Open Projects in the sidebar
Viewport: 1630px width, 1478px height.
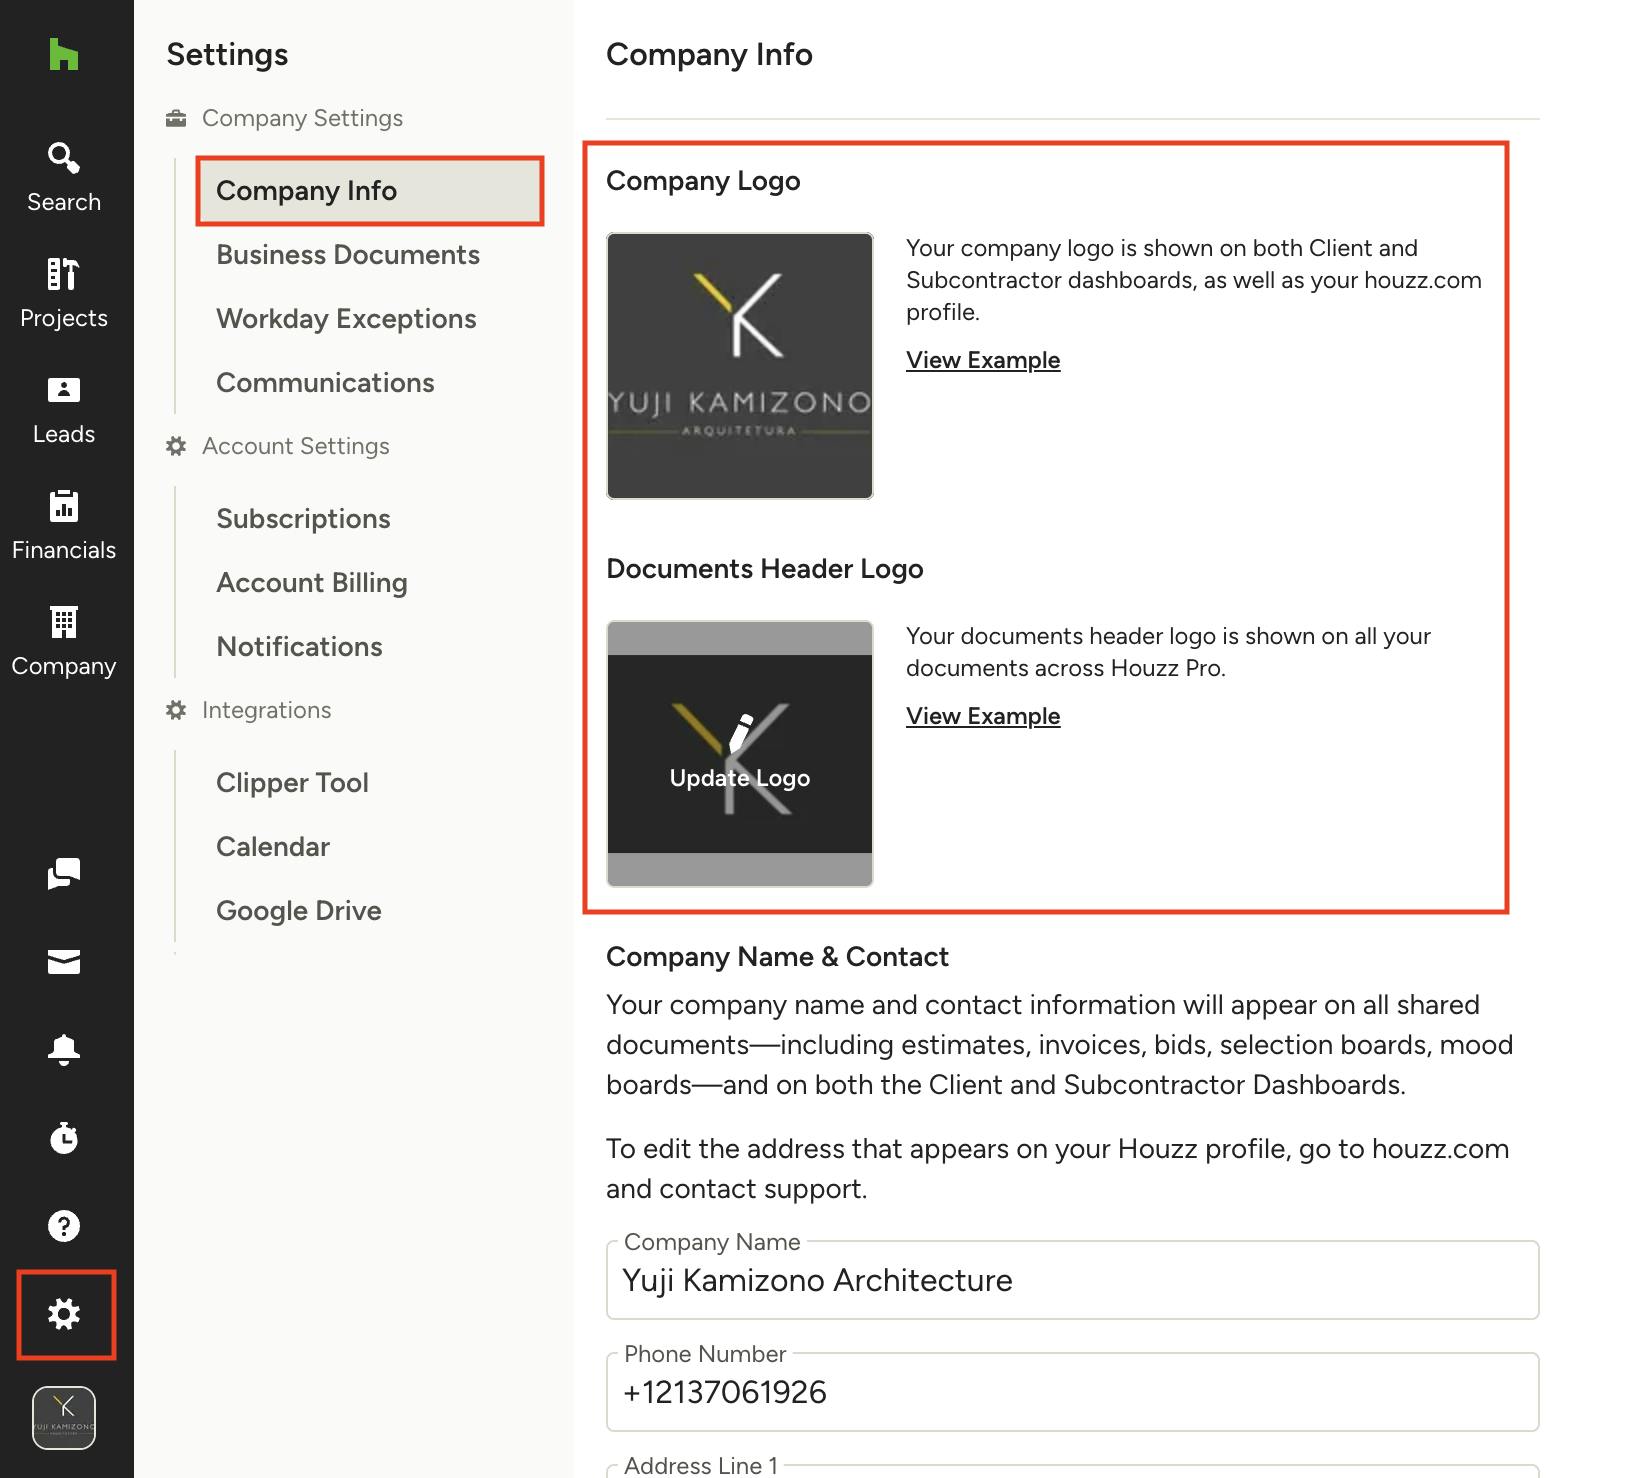point(64,293)
